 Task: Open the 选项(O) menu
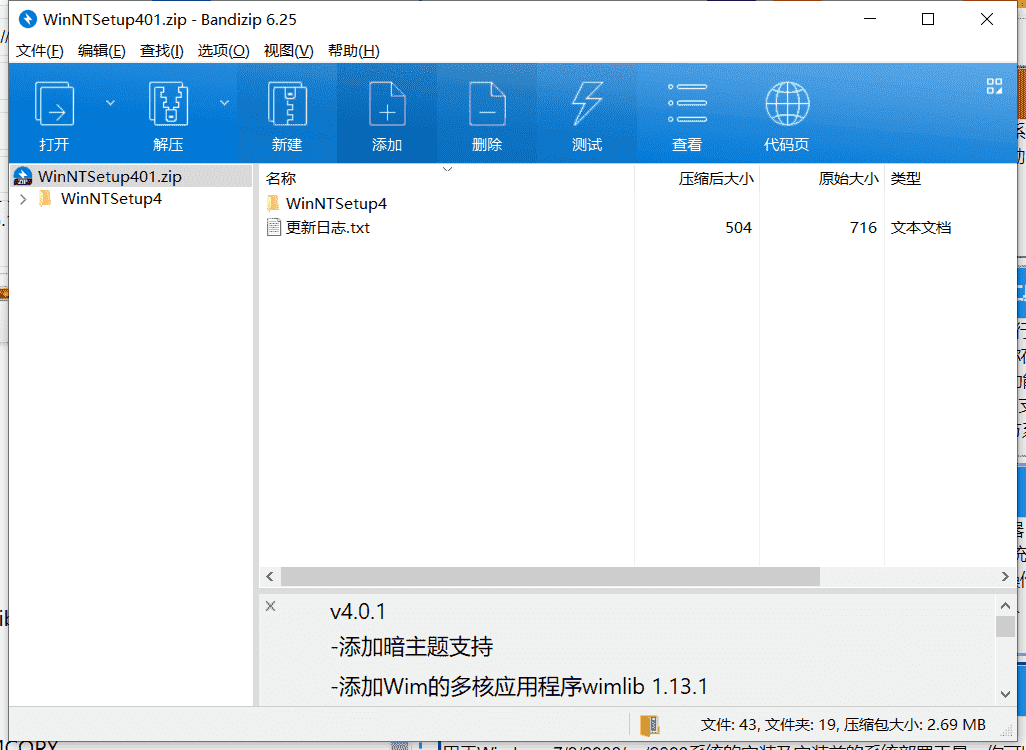pos(223,51)
